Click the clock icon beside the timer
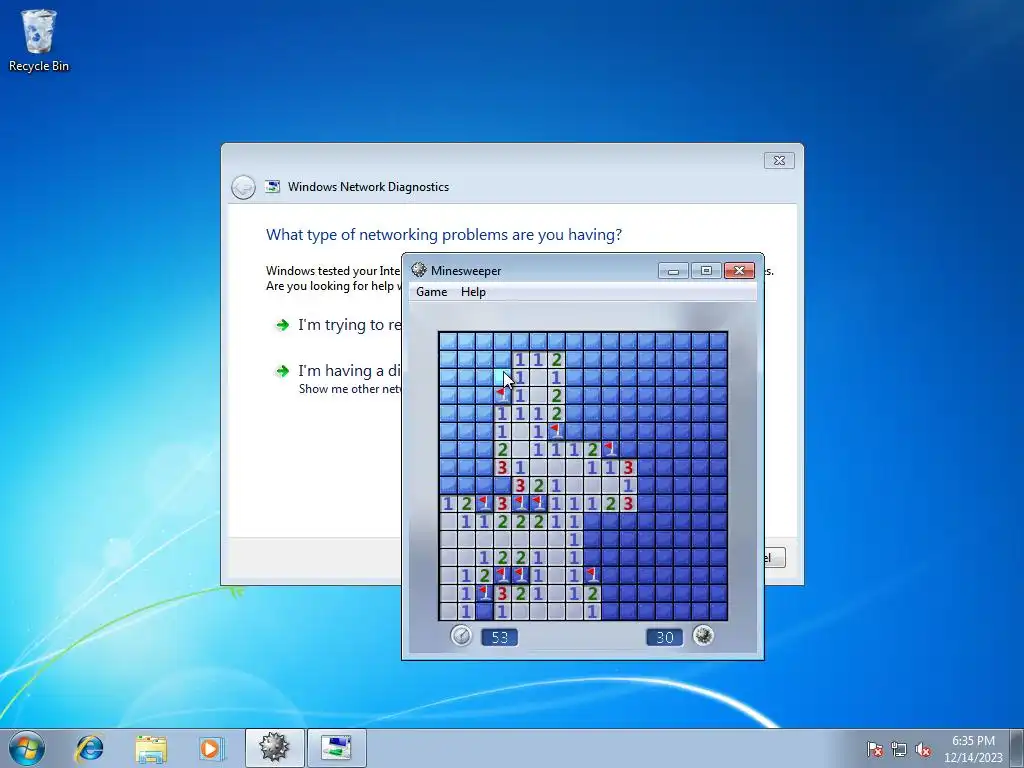The image size is (1024, 768). (x=461, y=635)
